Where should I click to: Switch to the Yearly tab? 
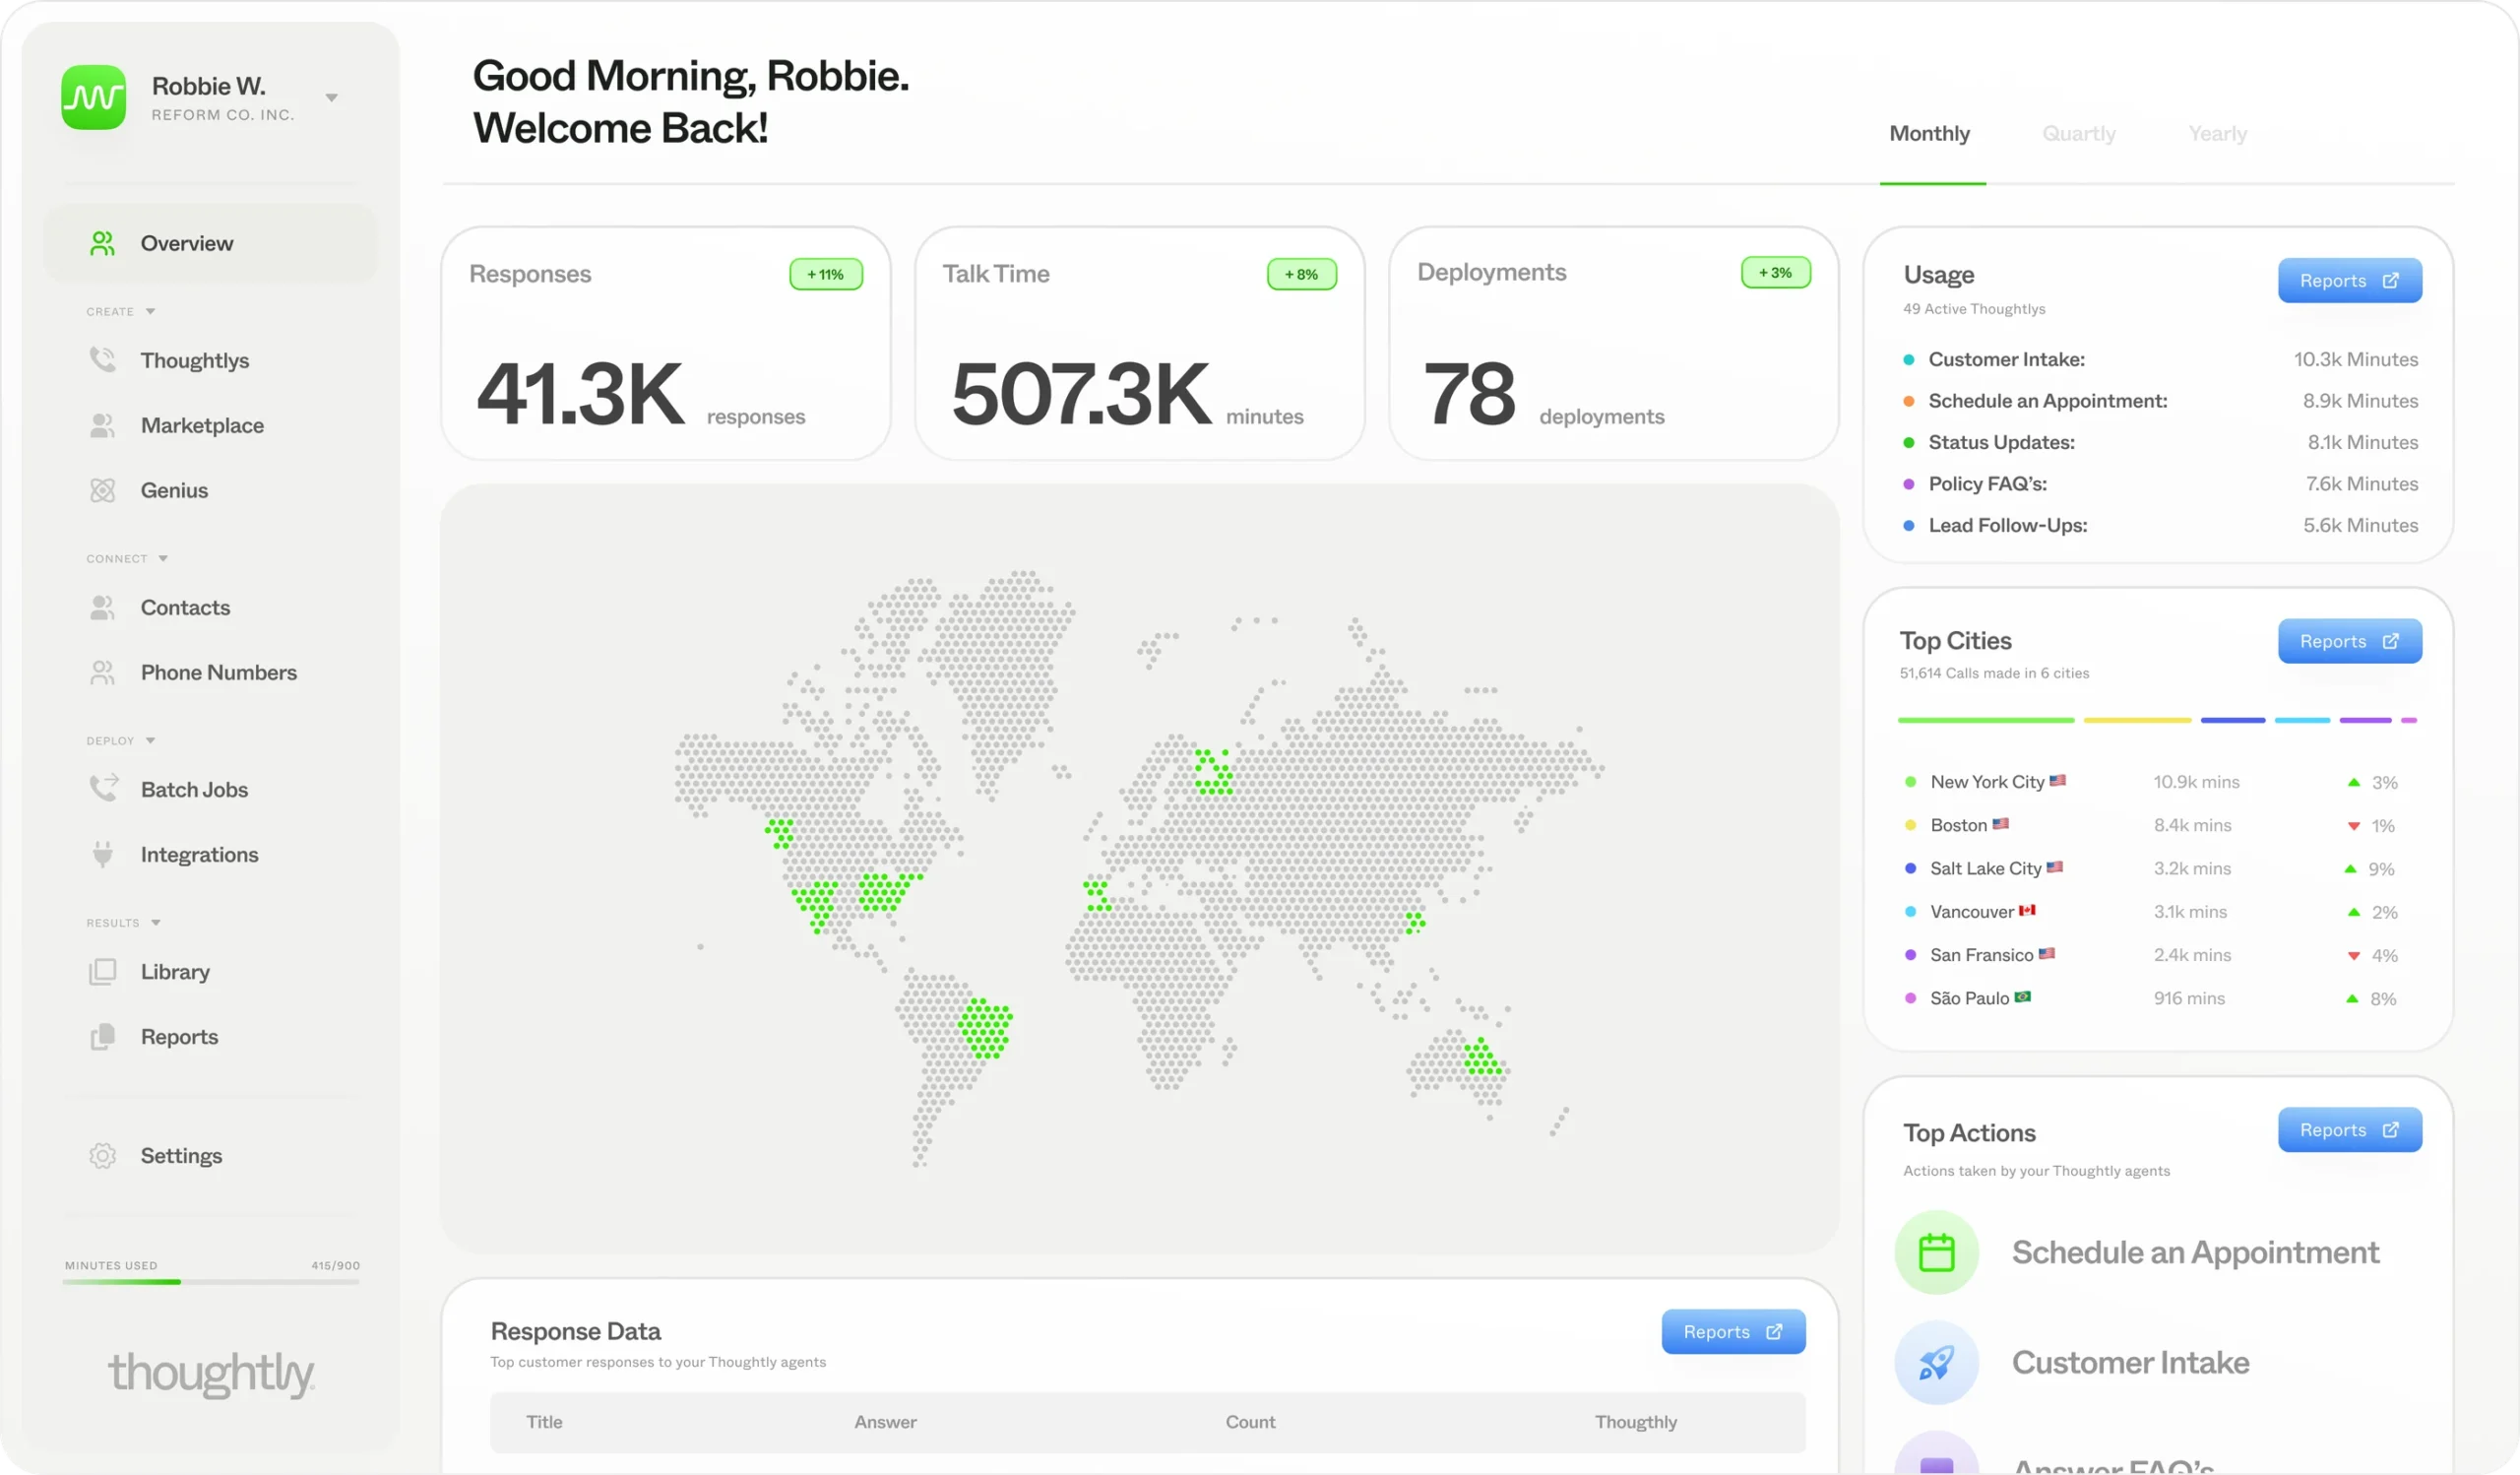tap(2217, 134)
